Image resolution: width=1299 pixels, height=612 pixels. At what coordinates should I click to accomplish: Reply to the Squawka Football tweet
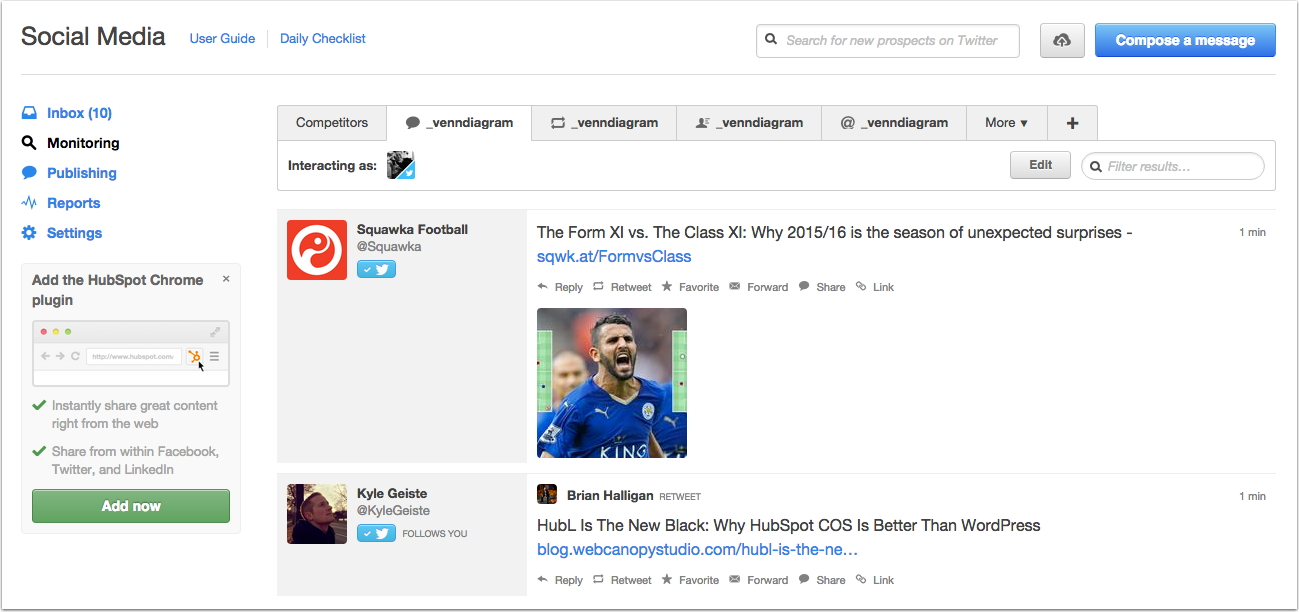pyautogui.click(x=560, y=287)
